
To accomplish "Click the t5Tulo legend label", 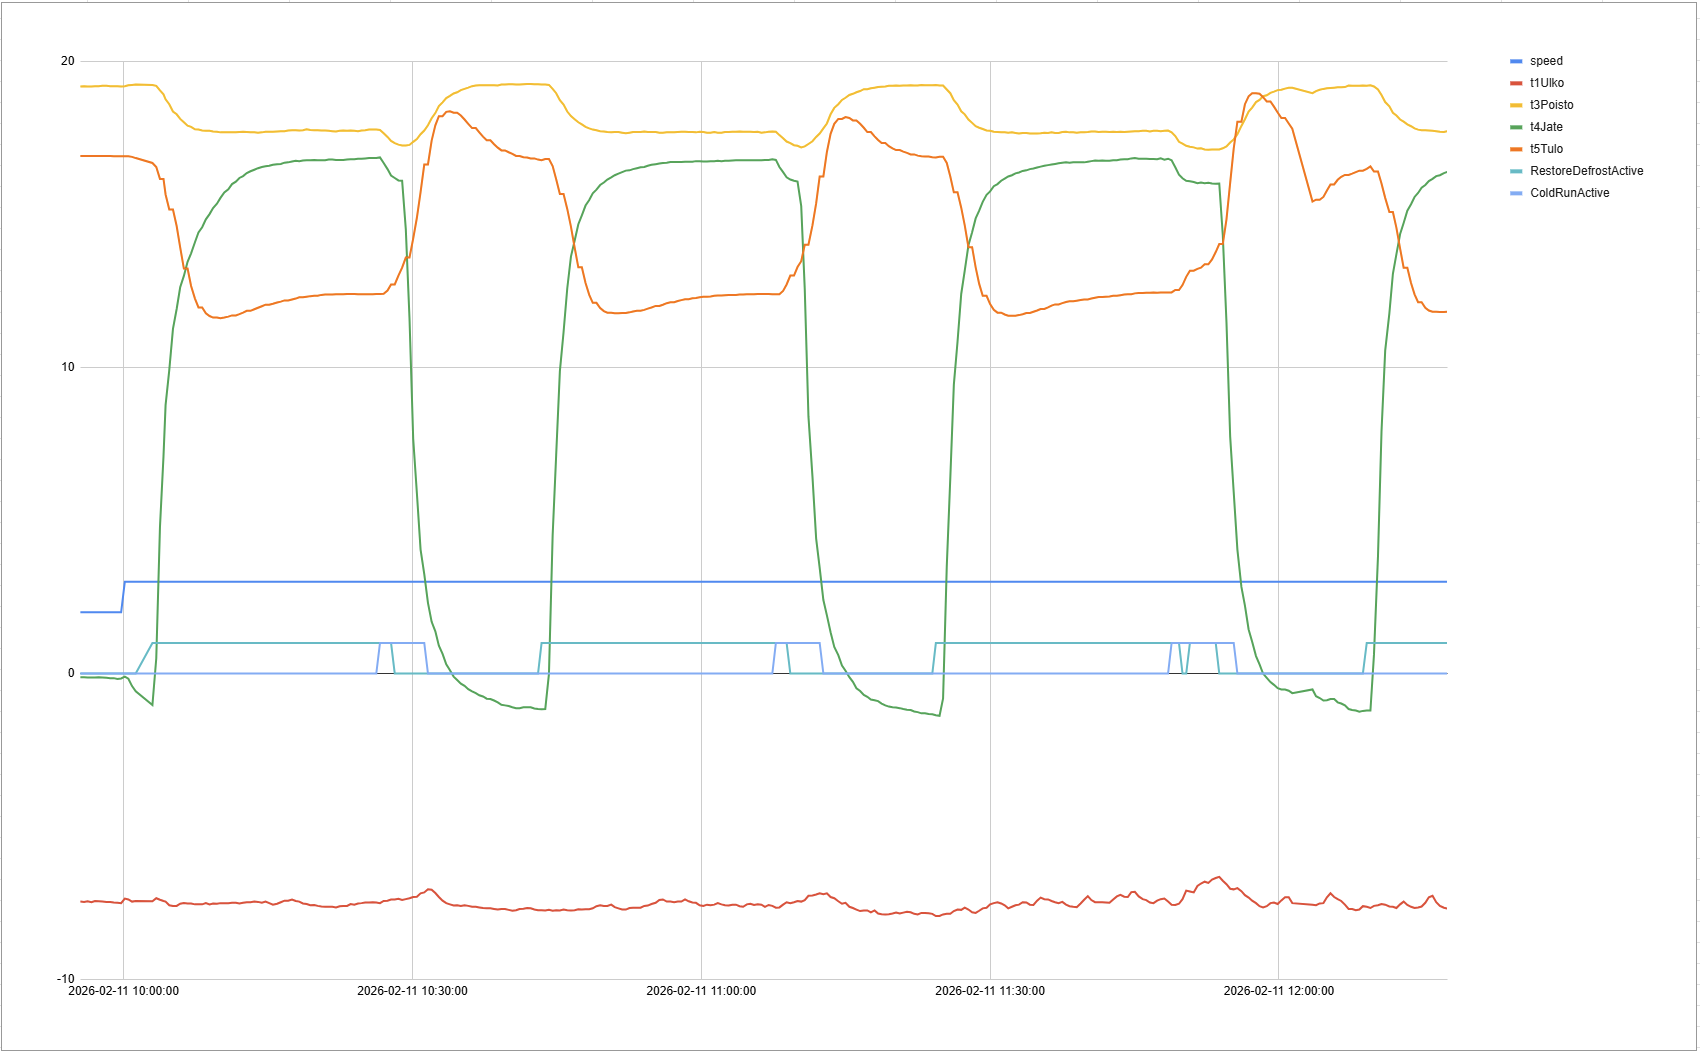I will [1546, 149].
